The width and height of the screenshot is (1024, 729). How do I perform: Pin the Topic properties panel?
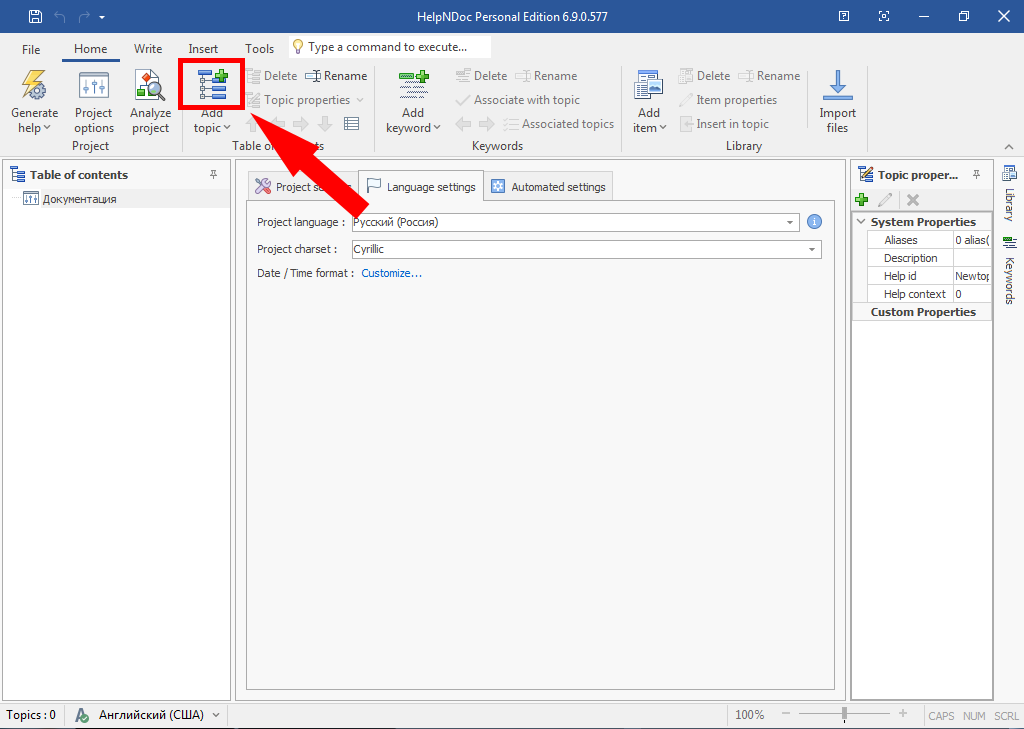click(x=976, y=174)
